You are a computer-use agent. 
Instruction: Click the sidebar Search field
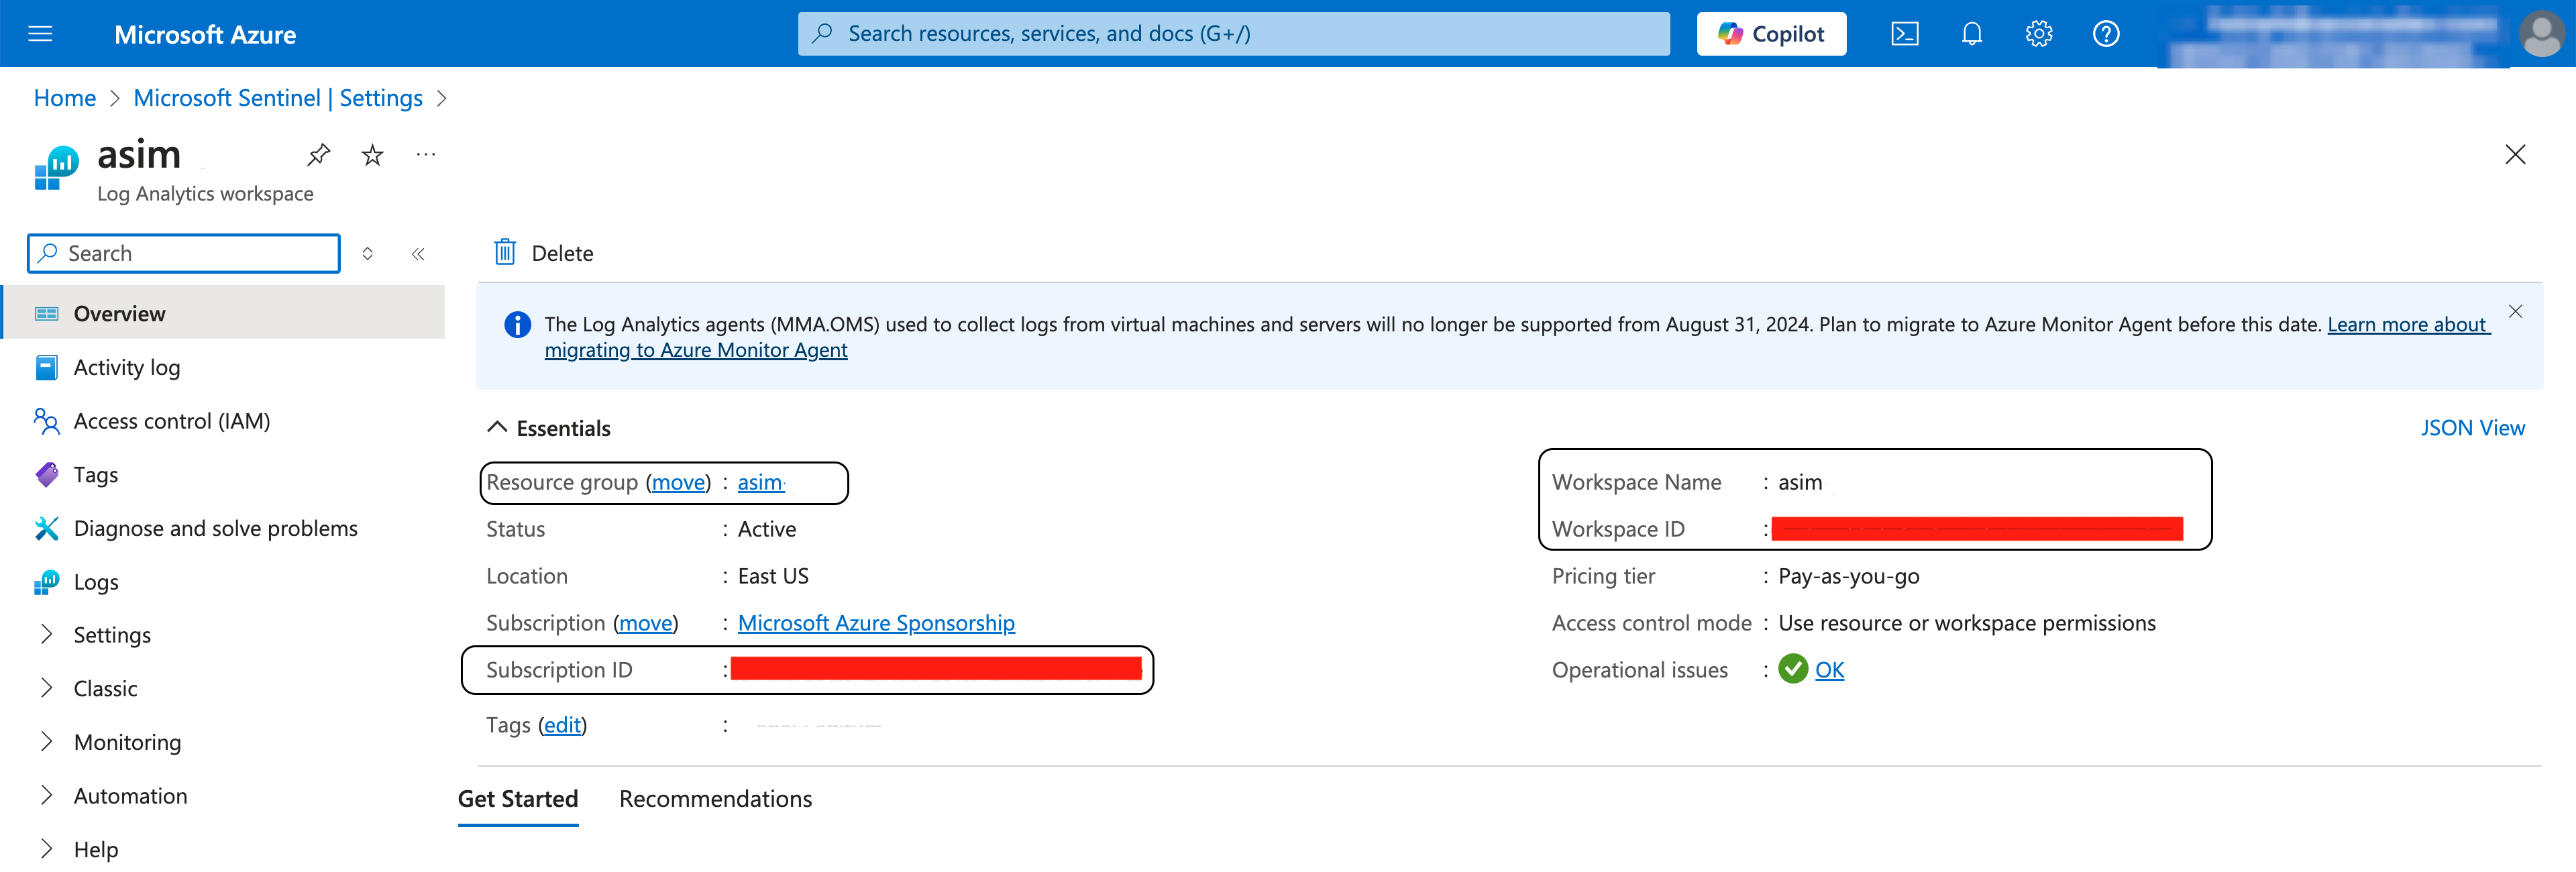[x=184, y=254]
